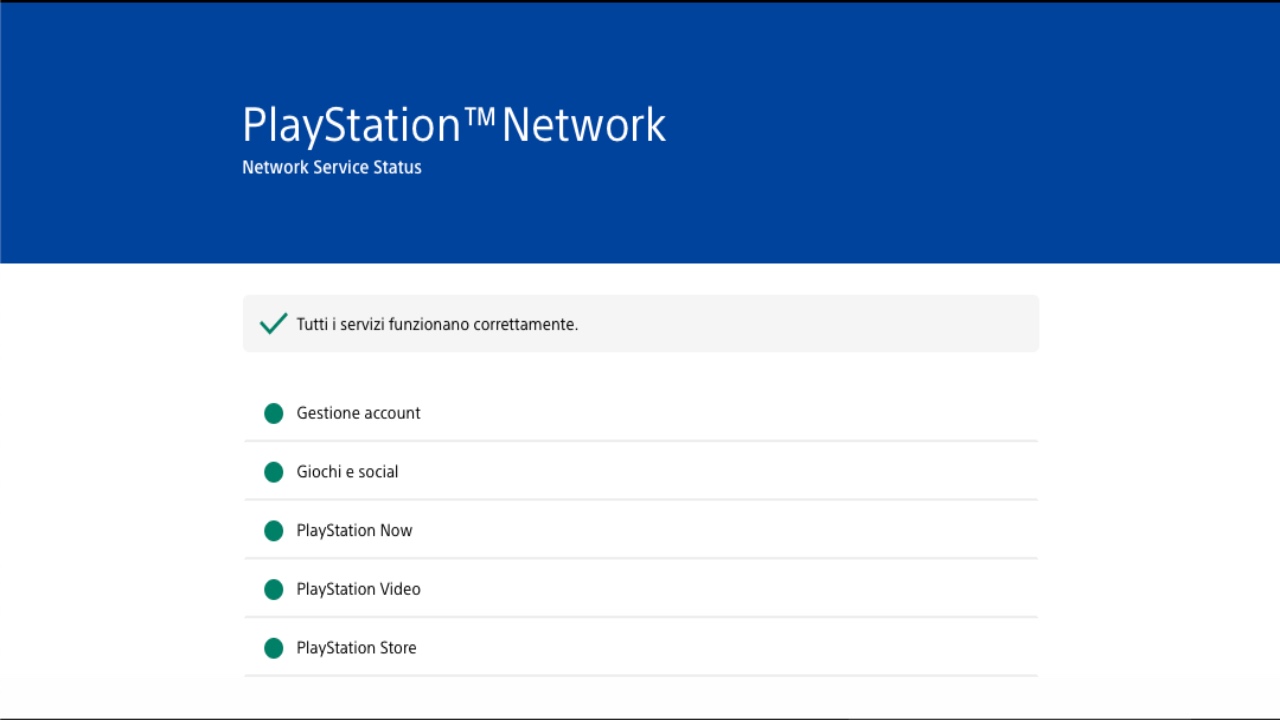1280x720 pixels.
Task: Select the PlayStation Video label text
Action: (358, 590)
